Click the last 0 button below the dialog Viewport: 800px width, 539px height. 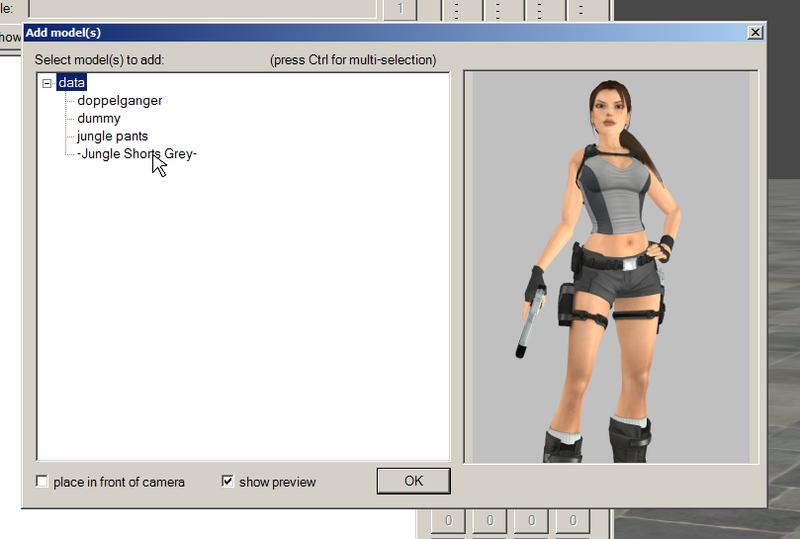coord(573,520)
